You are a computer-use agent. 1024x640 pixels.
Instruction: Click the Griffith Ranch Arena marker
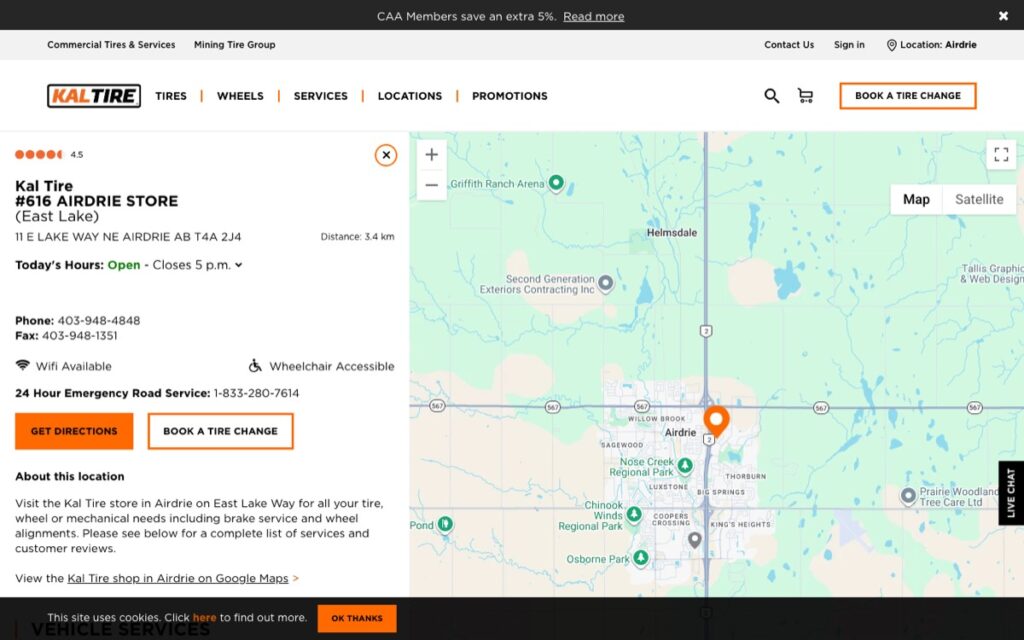[x=556, y=183]
